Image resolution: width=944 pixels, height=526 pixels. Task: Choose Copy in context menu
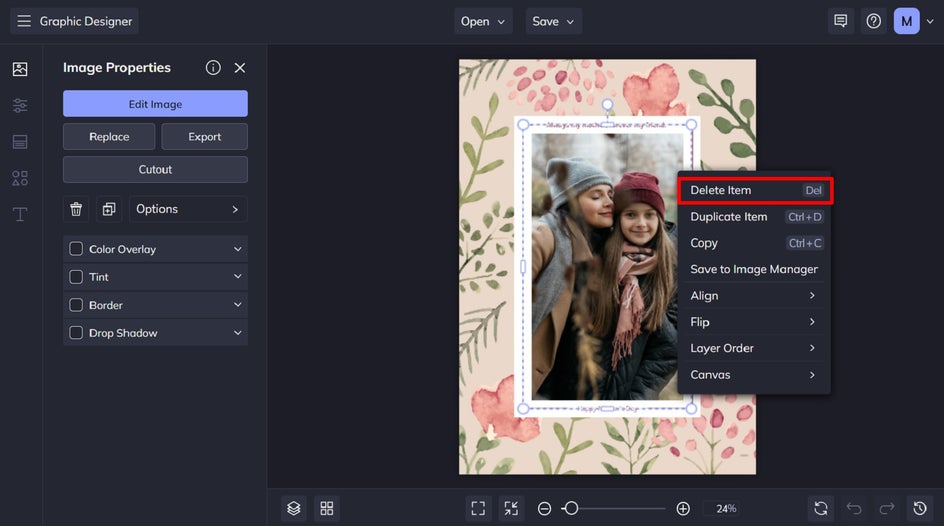point(754,243)
